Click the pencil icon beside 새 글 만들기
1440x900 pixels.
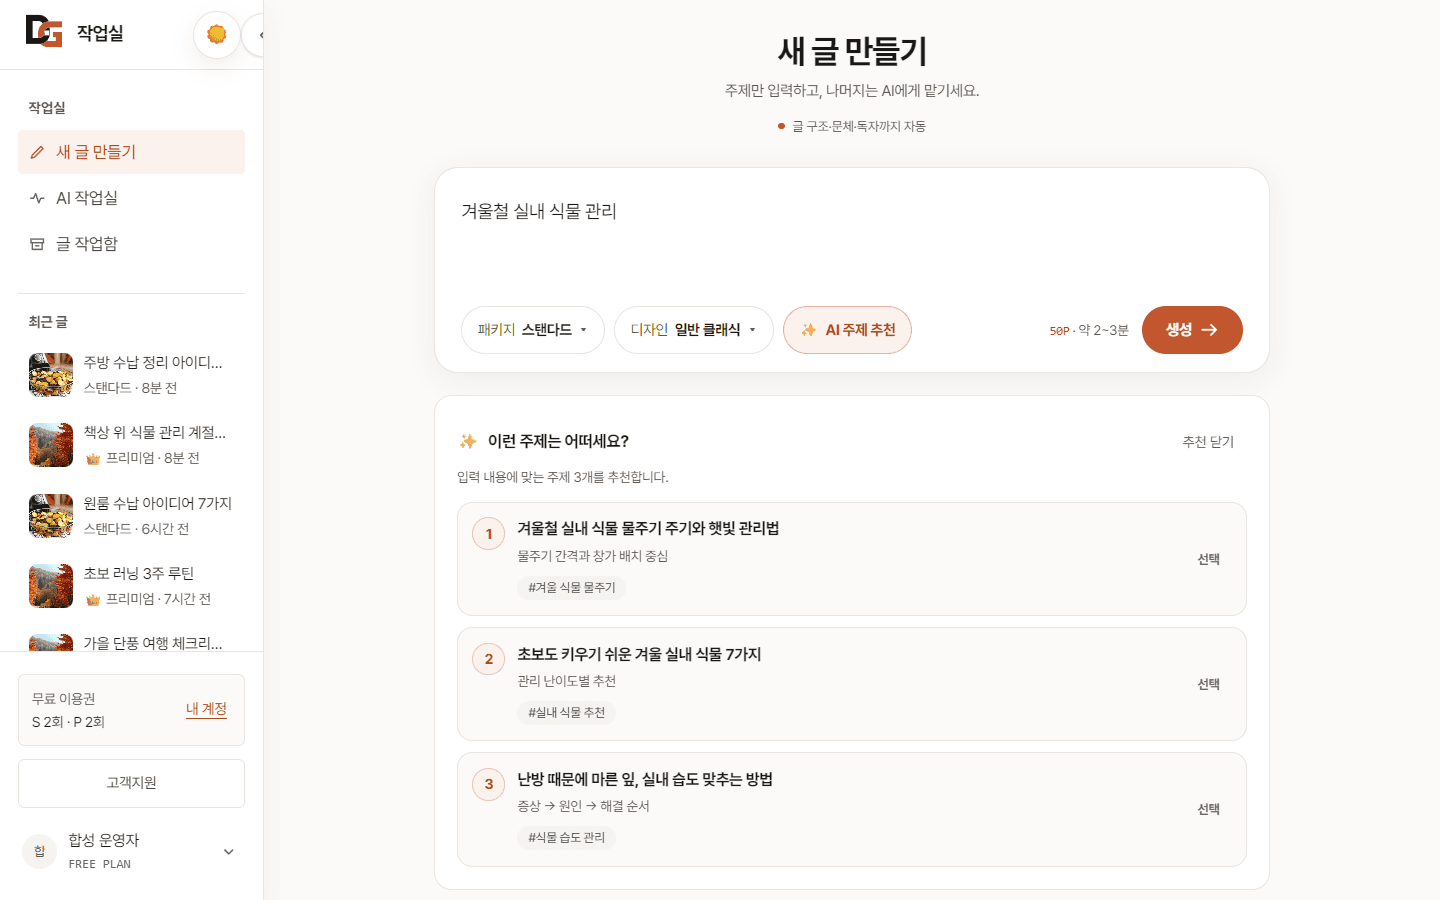pos(37,152)
